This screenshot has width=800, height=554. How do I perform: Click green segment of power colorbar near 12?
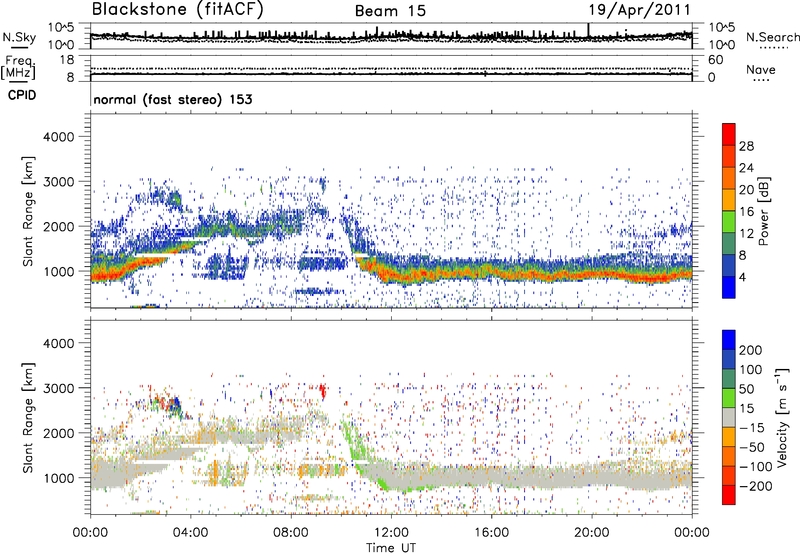(729, 222)
